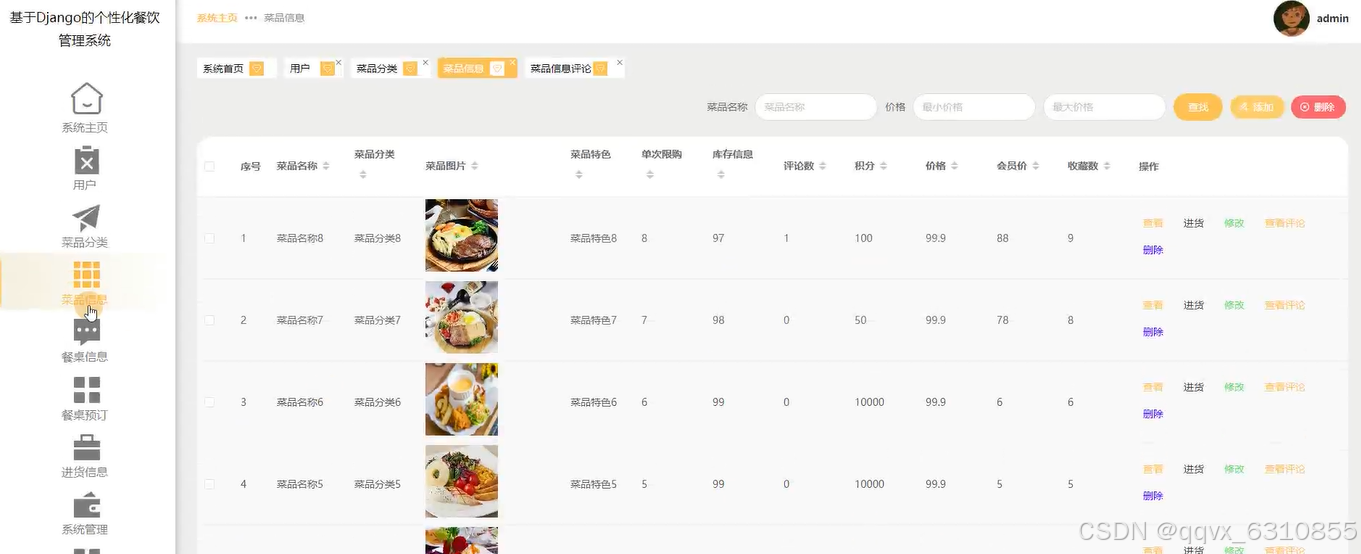Click the orange icon on 系统首页 tab
The image size is (1361, 554).
click(x=257, y=69)
